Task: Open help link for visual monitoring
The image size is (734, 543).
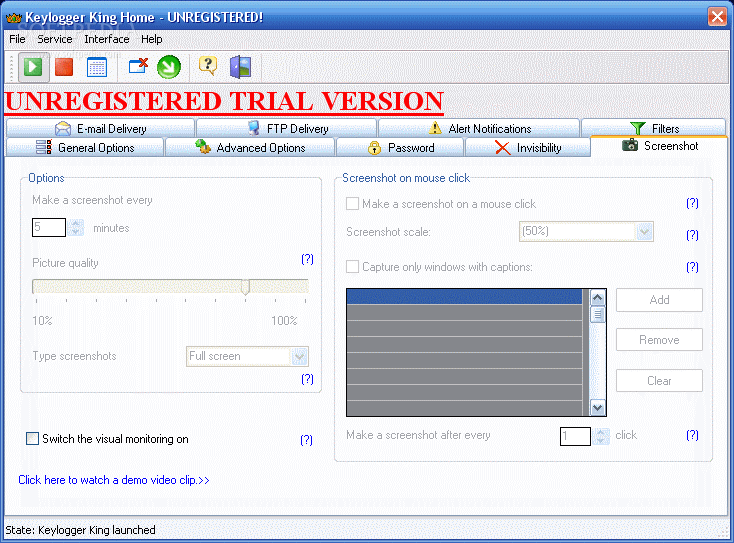Action: click(x=306, y=440)
